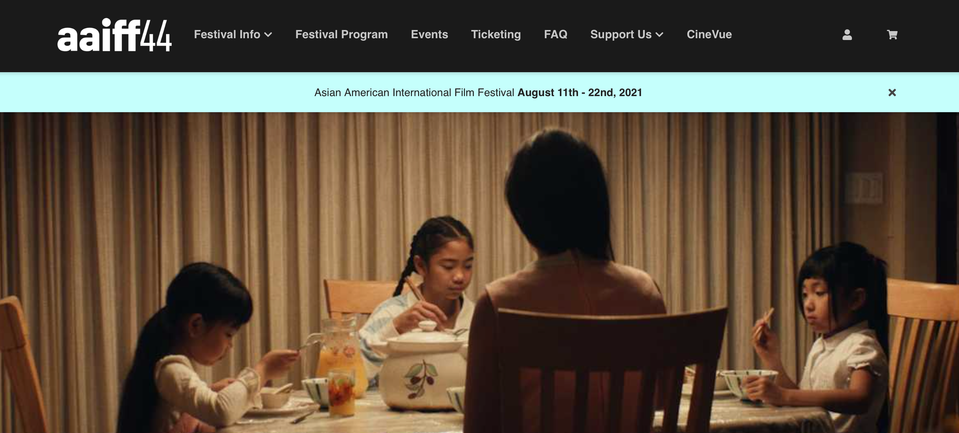Open the Events nav item

coord(429,35)
